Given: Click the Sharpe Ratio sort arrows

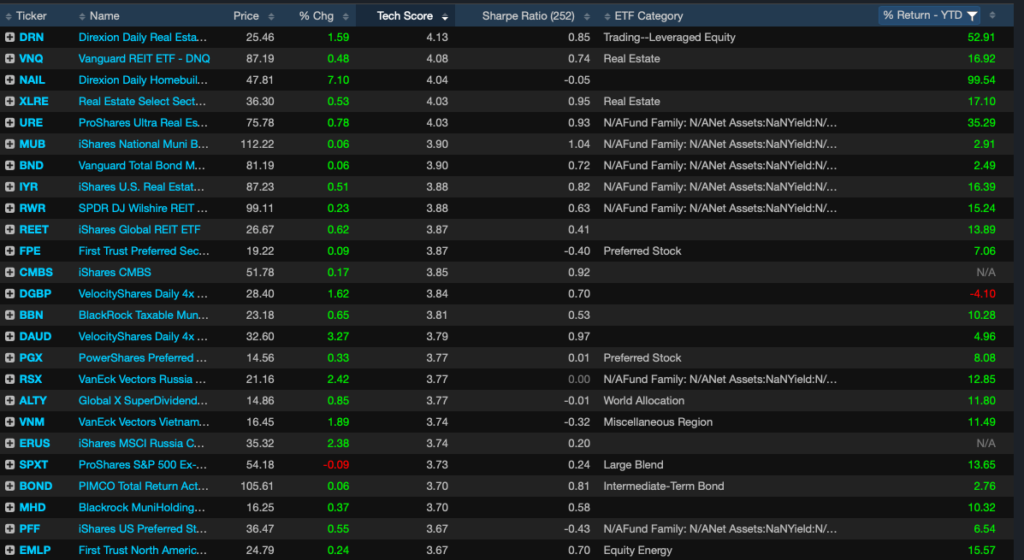Looking at the screenshot, I should [x=586, y=16].
